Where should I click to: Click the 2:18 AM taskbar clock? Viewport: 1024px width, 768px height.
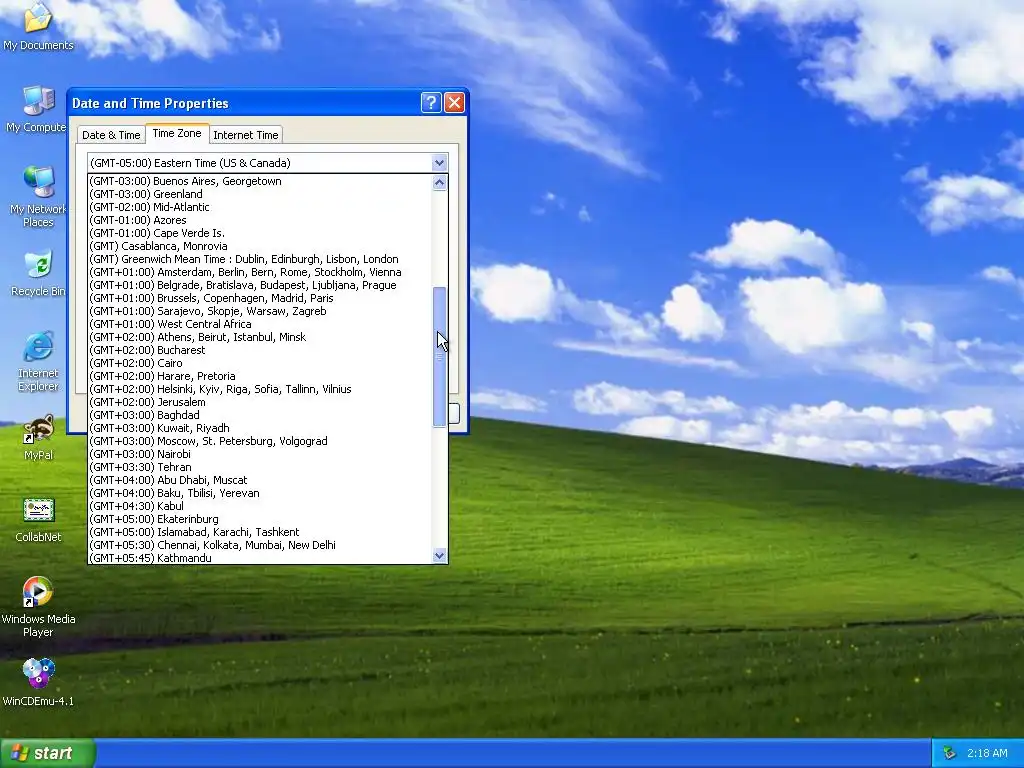(987, 754)
